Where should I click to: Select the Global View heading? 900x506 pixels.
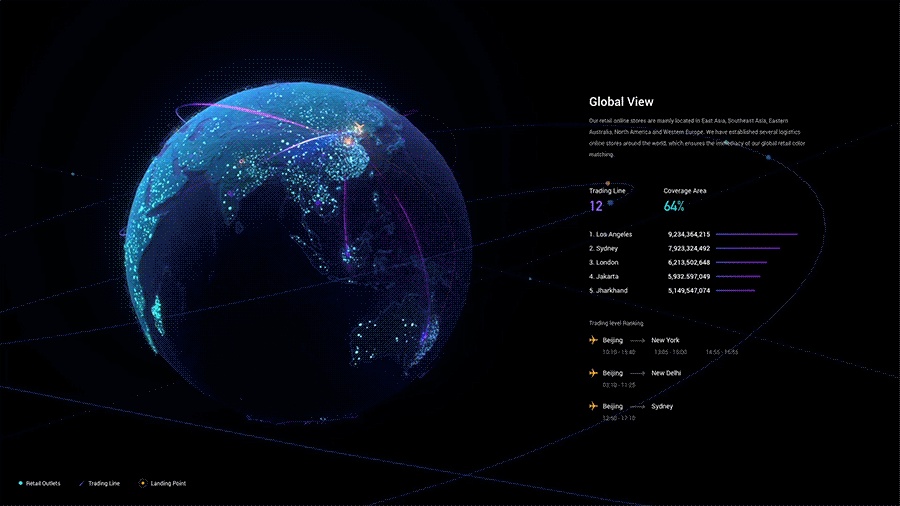coord(621,102)
